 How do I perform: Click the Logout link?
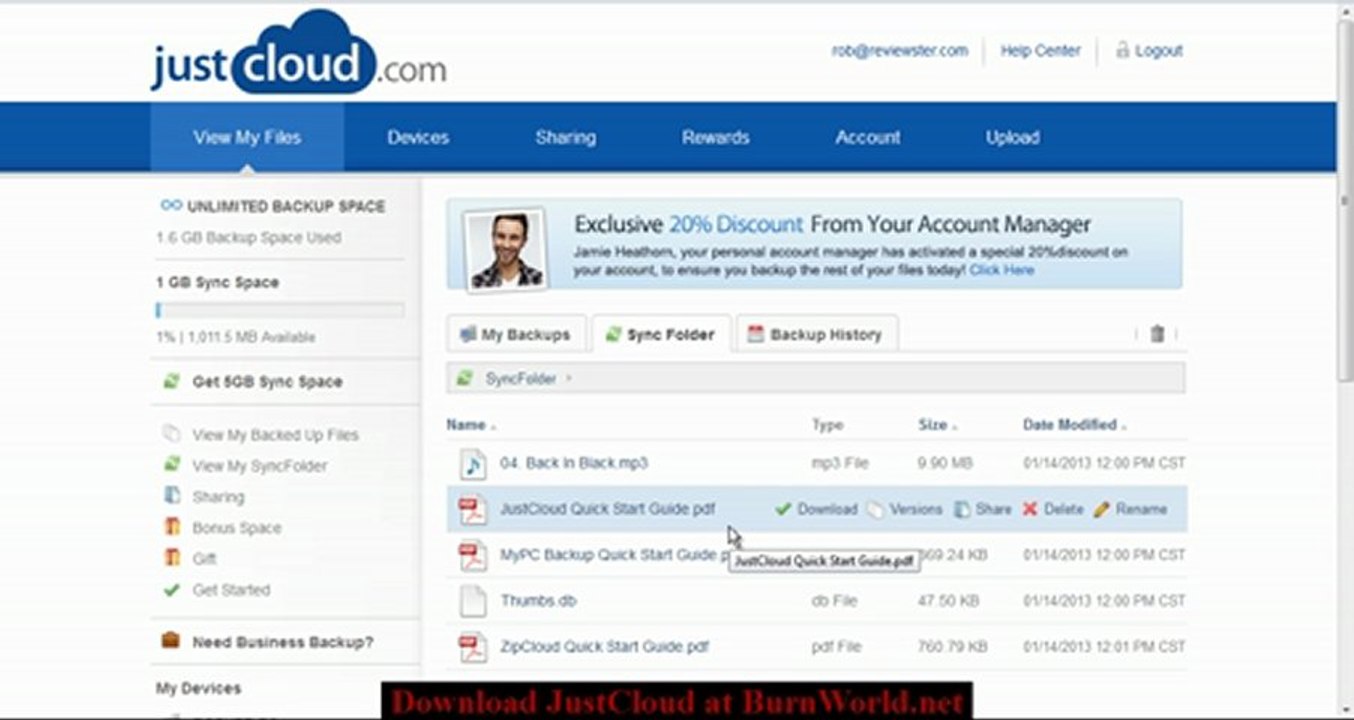[1158, 50]
